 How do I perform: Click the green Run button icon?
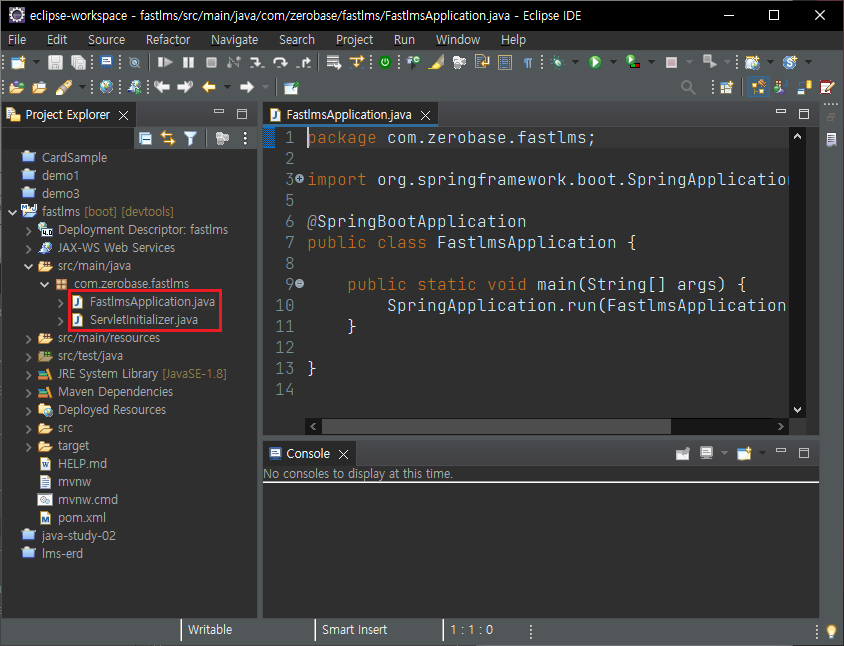(x=595, y=62)
